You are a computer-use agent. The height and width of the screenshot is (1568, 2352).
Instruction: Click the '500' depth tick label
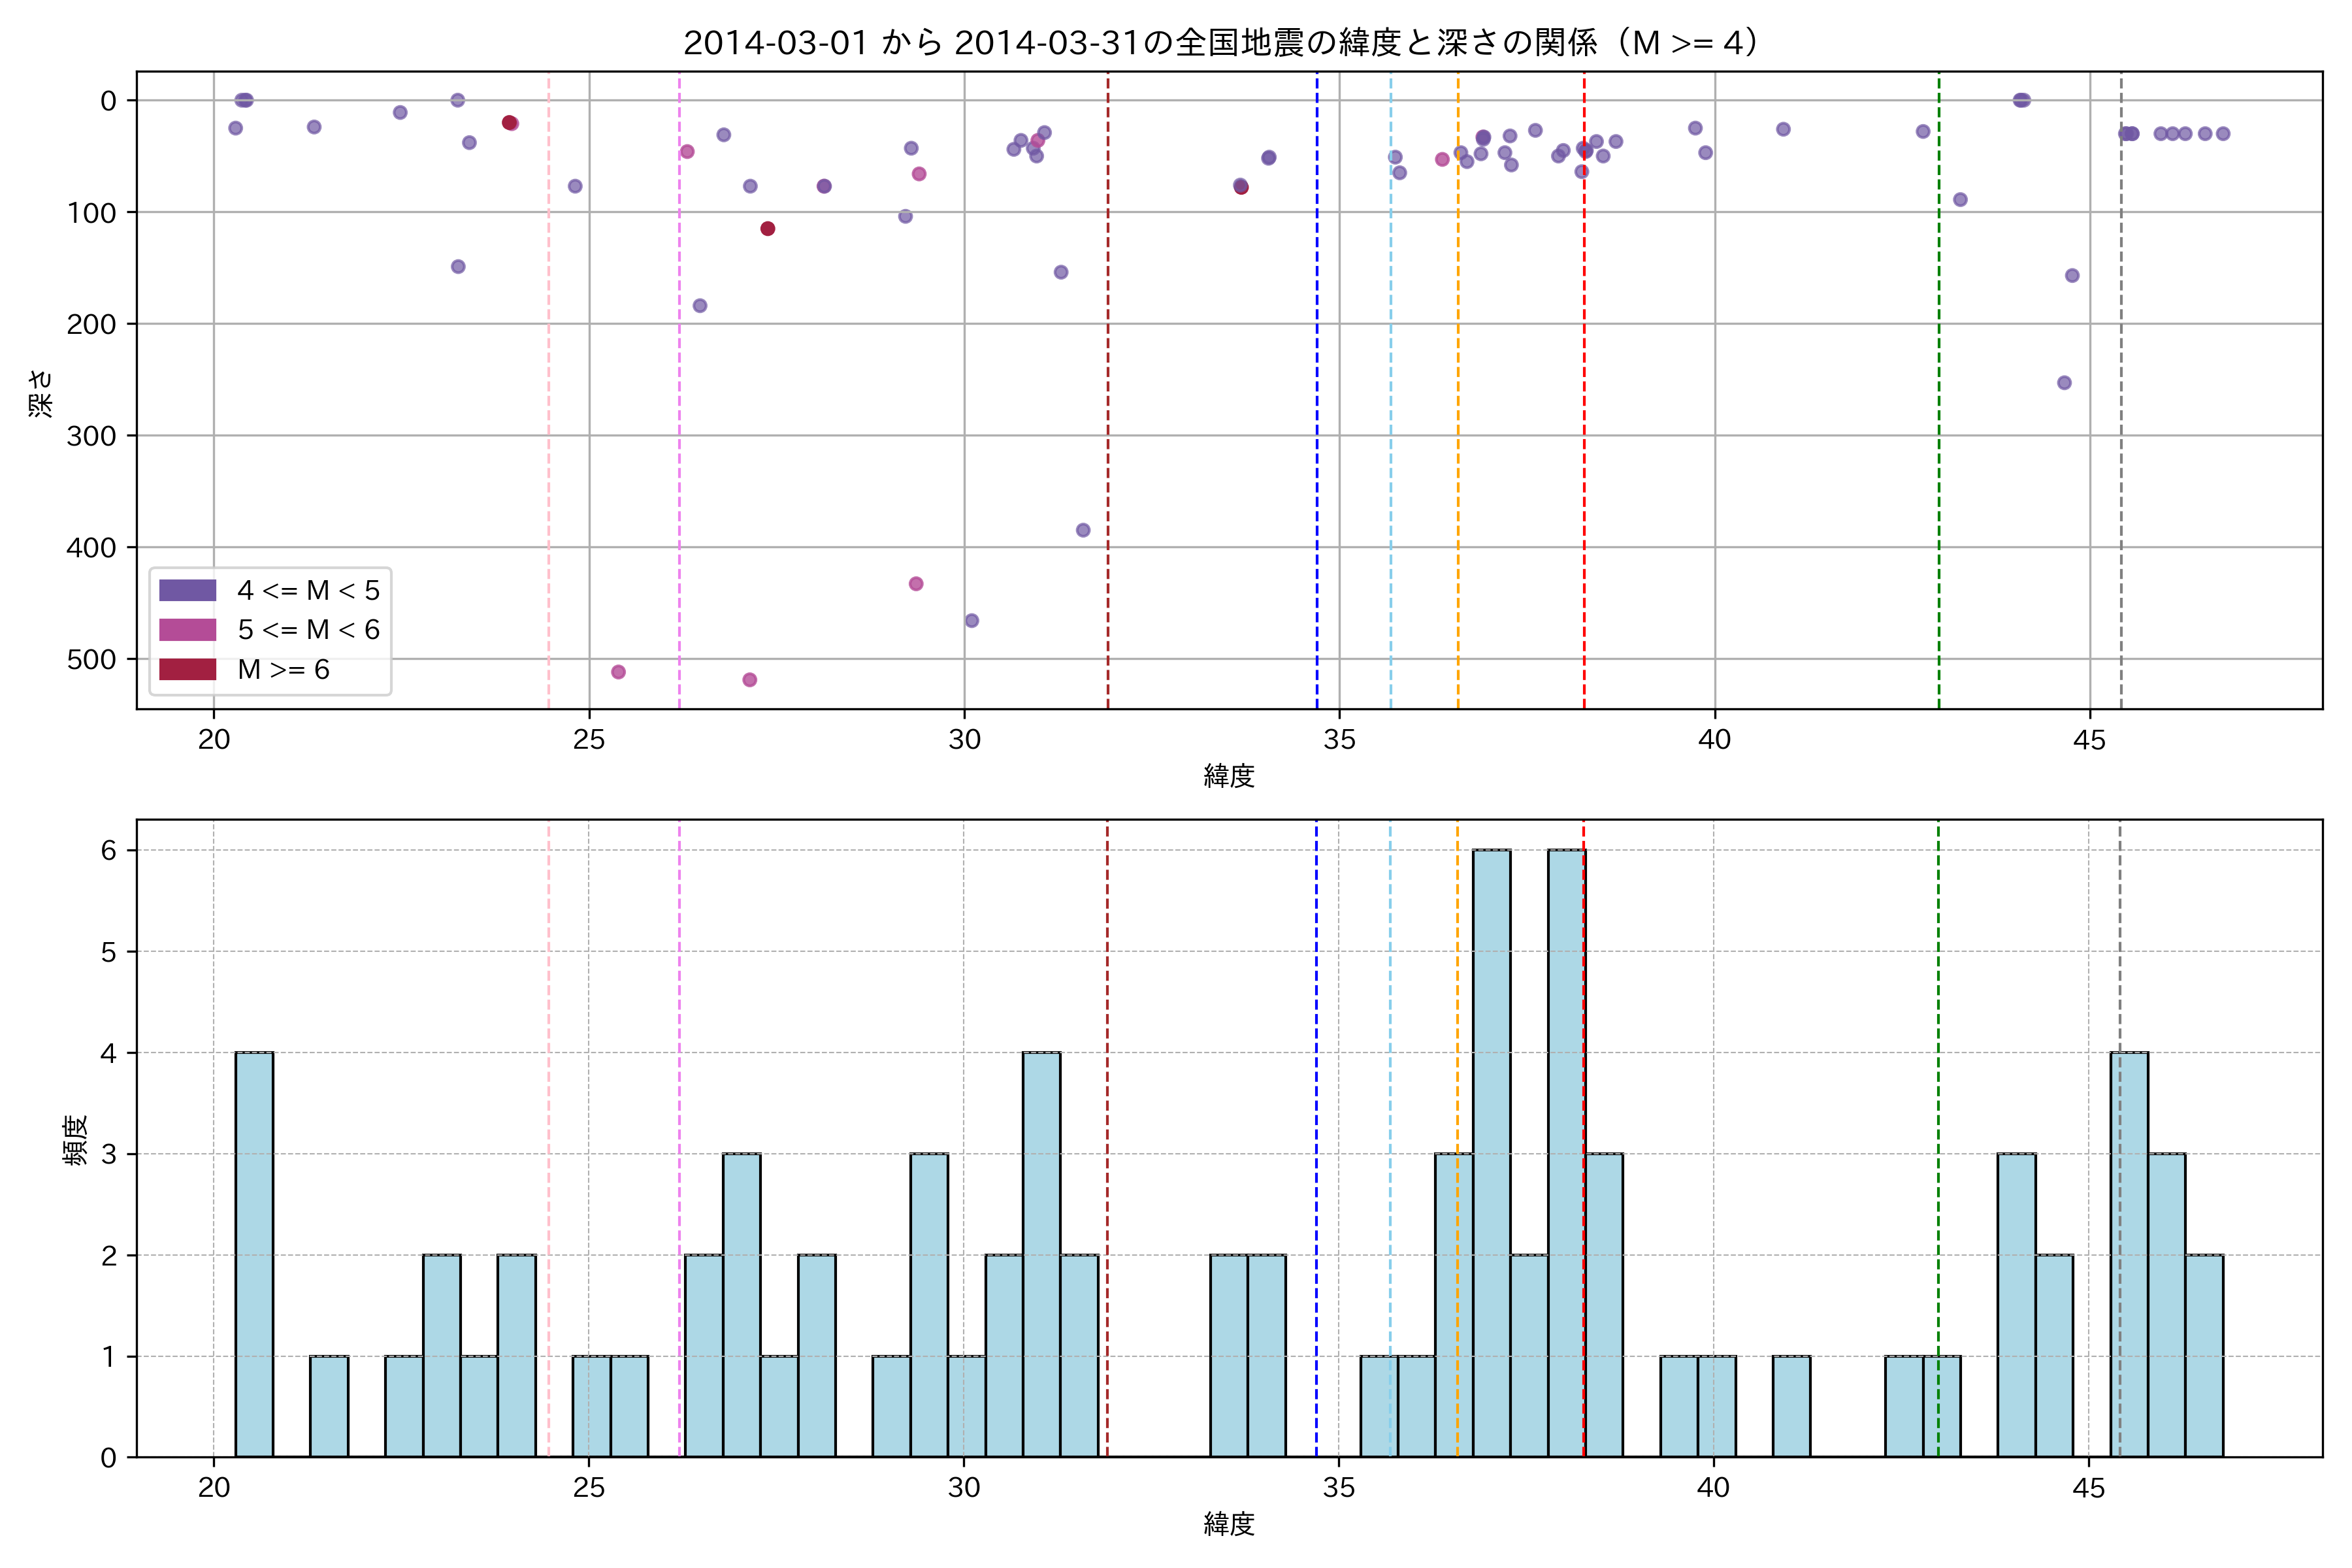[91, 660]
